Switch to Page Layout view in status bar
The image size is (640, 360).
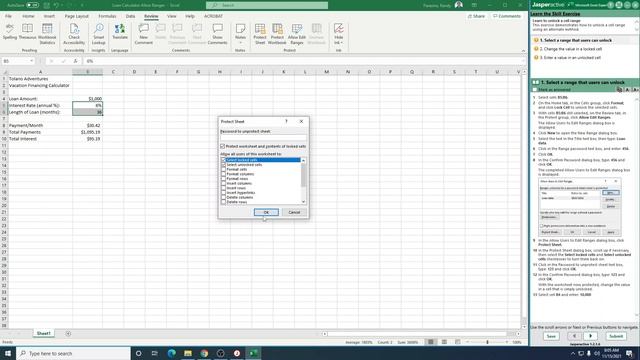pos(444,342)
